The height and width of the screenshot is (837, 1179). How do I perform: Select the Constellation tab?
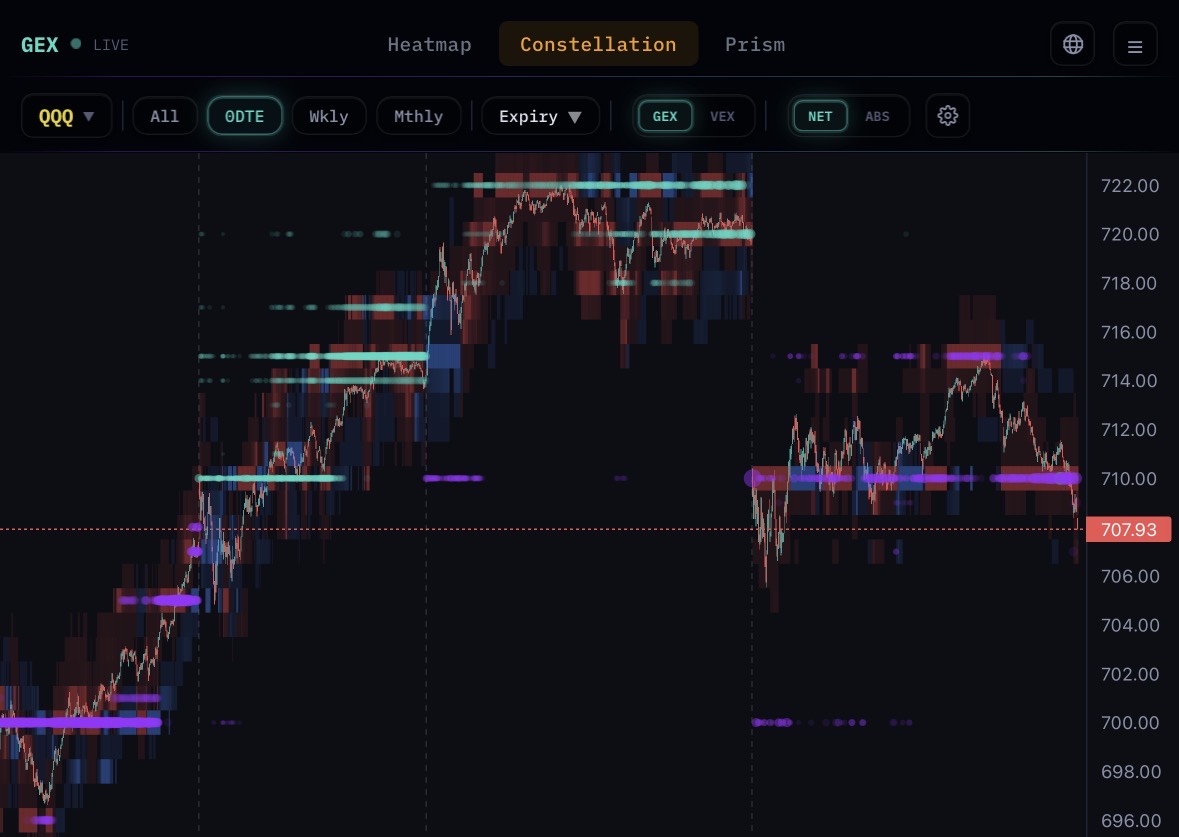[x=599, y=44]
